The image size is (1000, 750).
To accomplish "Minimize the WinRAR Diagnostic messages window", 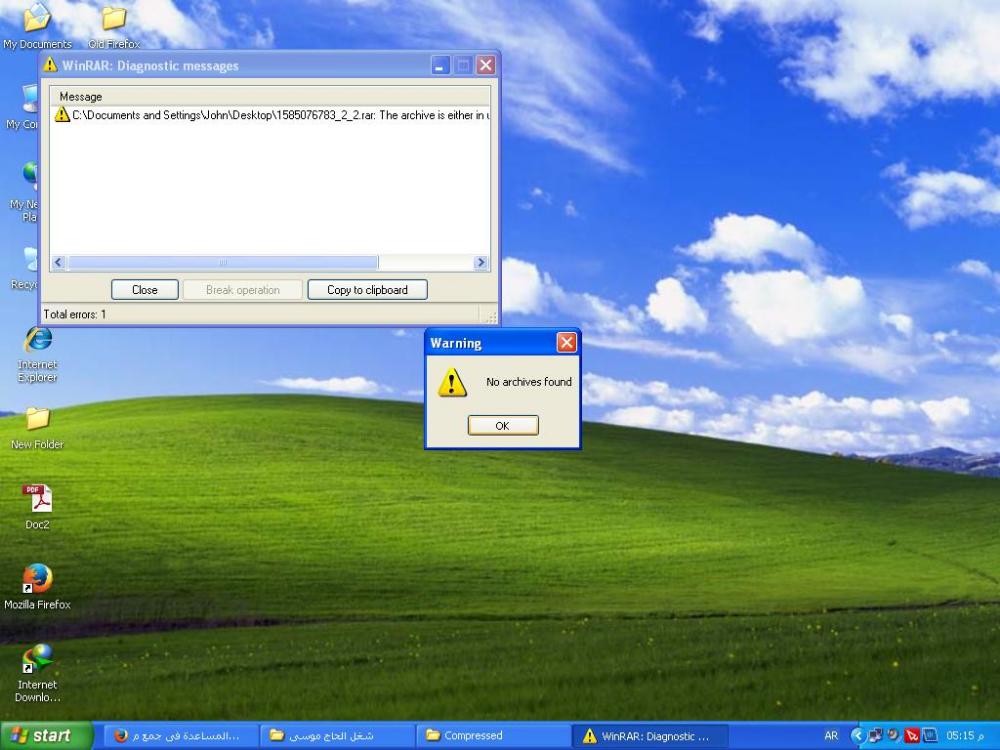I will coord(440,65).
